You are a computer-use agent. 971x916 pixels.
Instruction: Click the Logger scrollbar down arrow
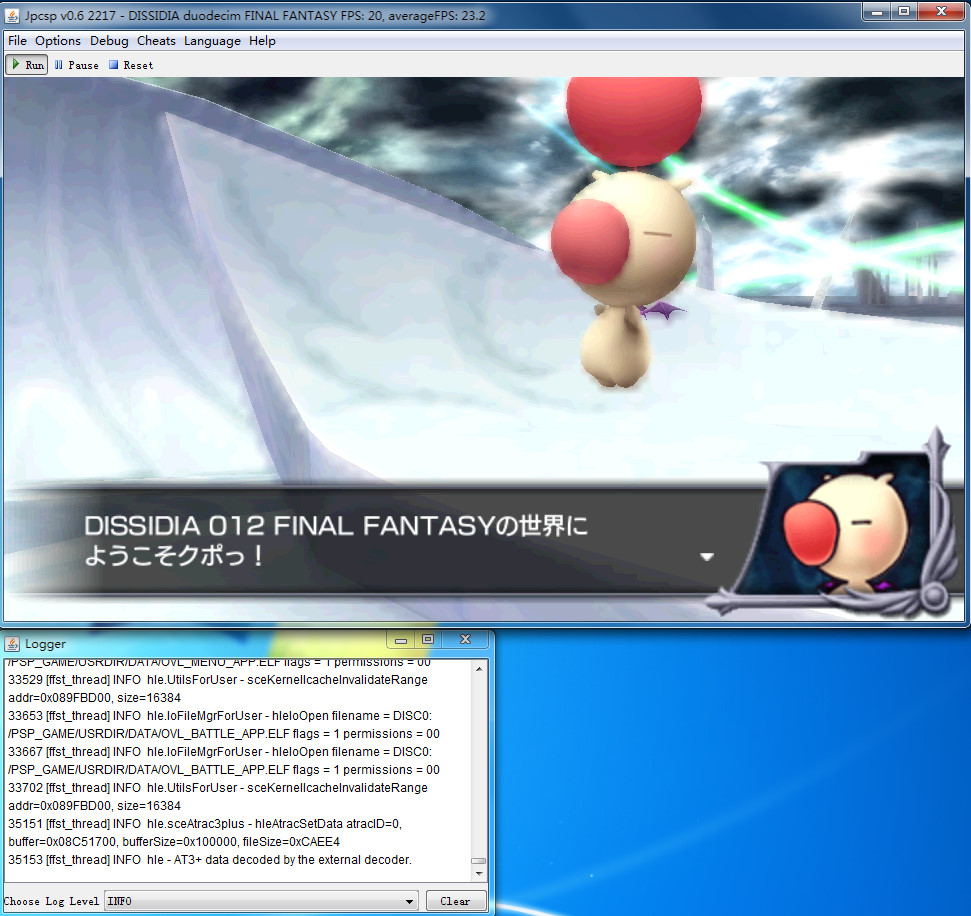tap(479, 874)
